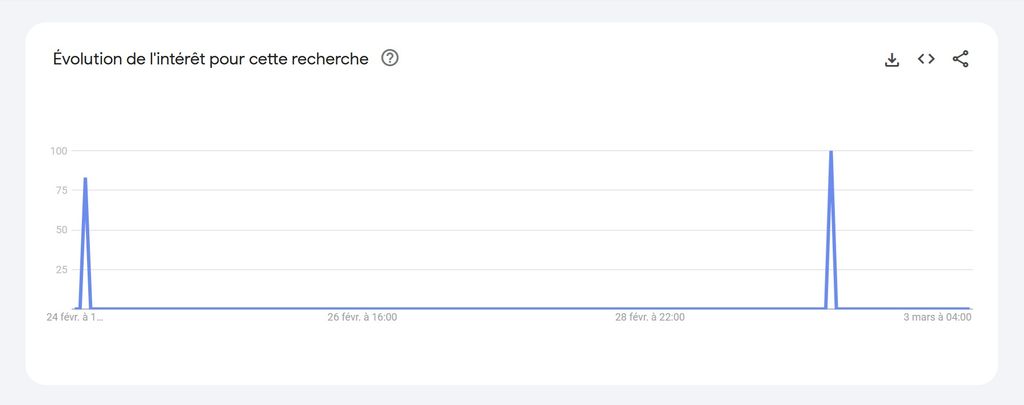Image resolution: width=1024 pixels, height=405 pixels.
Task: Click the "Évolution de l'intérêt pour cette recherche" title
Action: point(210,59)
